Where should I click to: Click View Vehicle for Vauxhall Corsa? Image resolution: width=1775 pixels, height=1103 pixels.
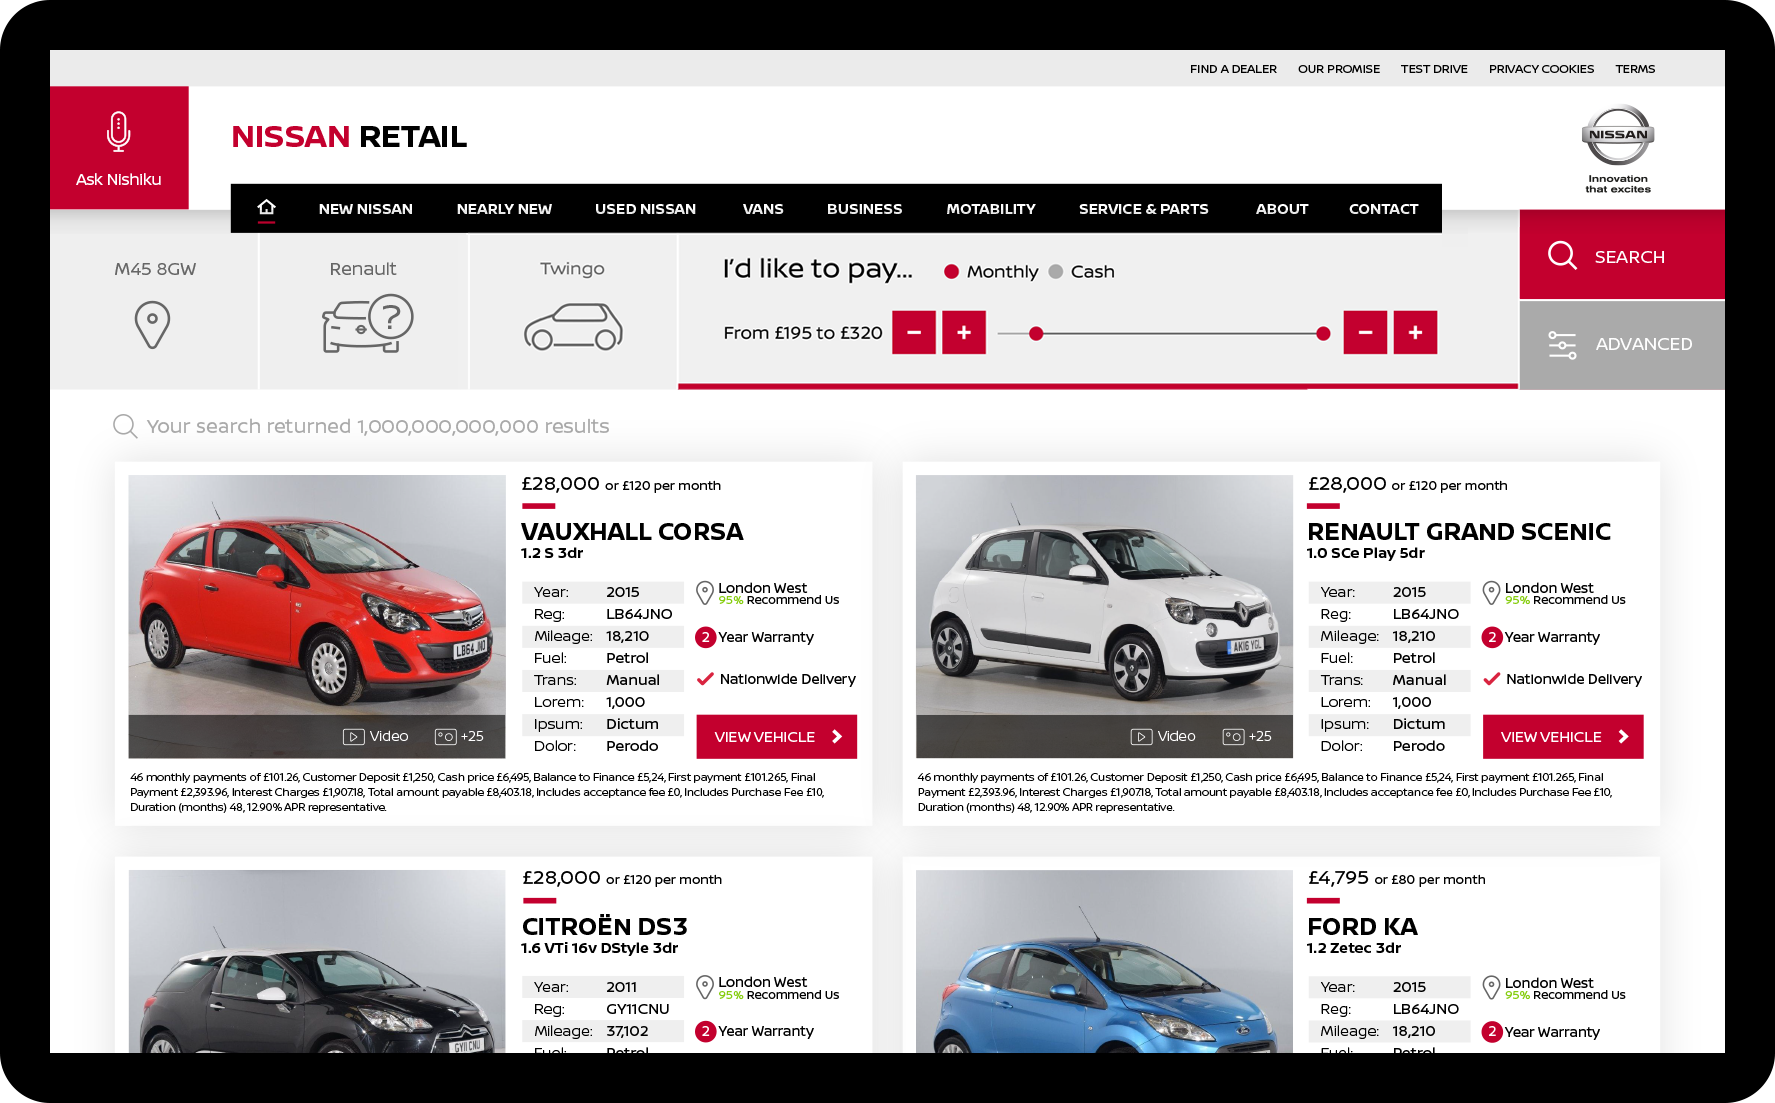point(776,737)
